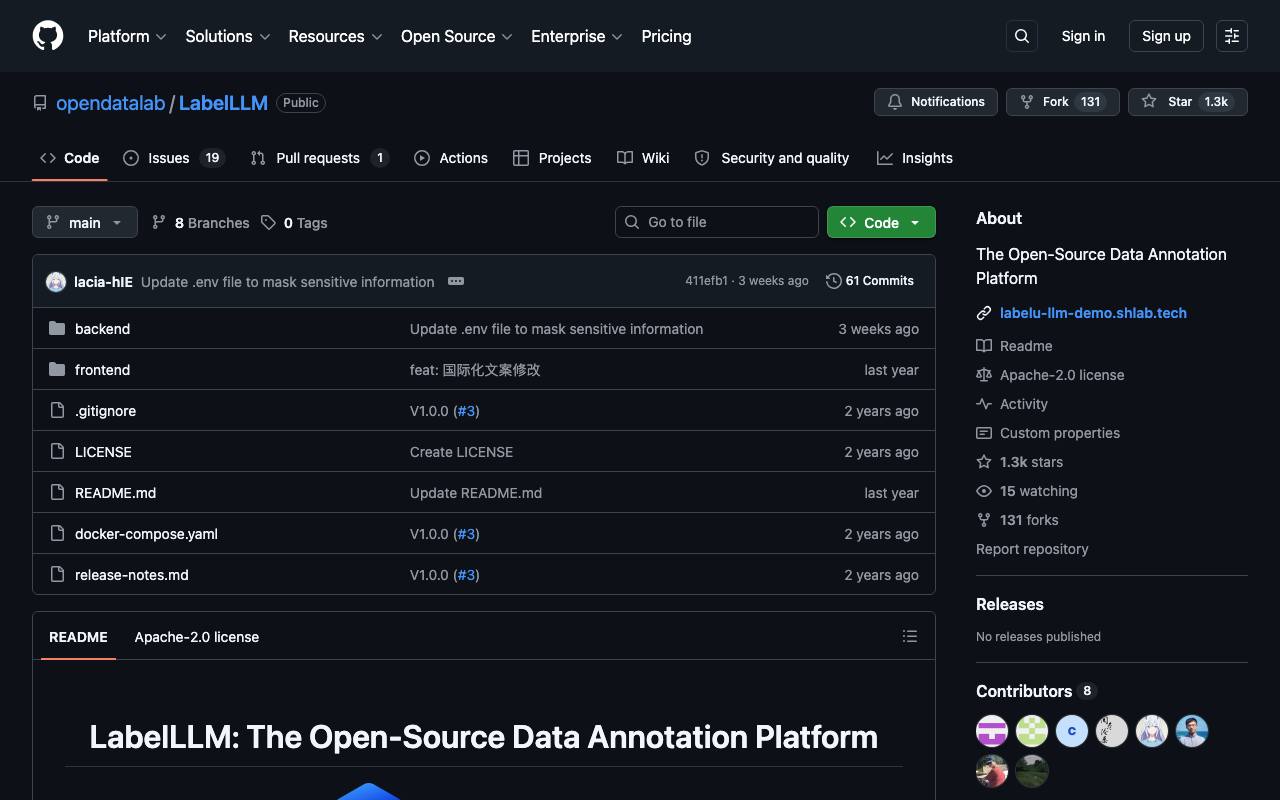The width and height of the screenshot is (1280, 800).
Task: Click the Notifications button
Action: (x=936, y=102)
